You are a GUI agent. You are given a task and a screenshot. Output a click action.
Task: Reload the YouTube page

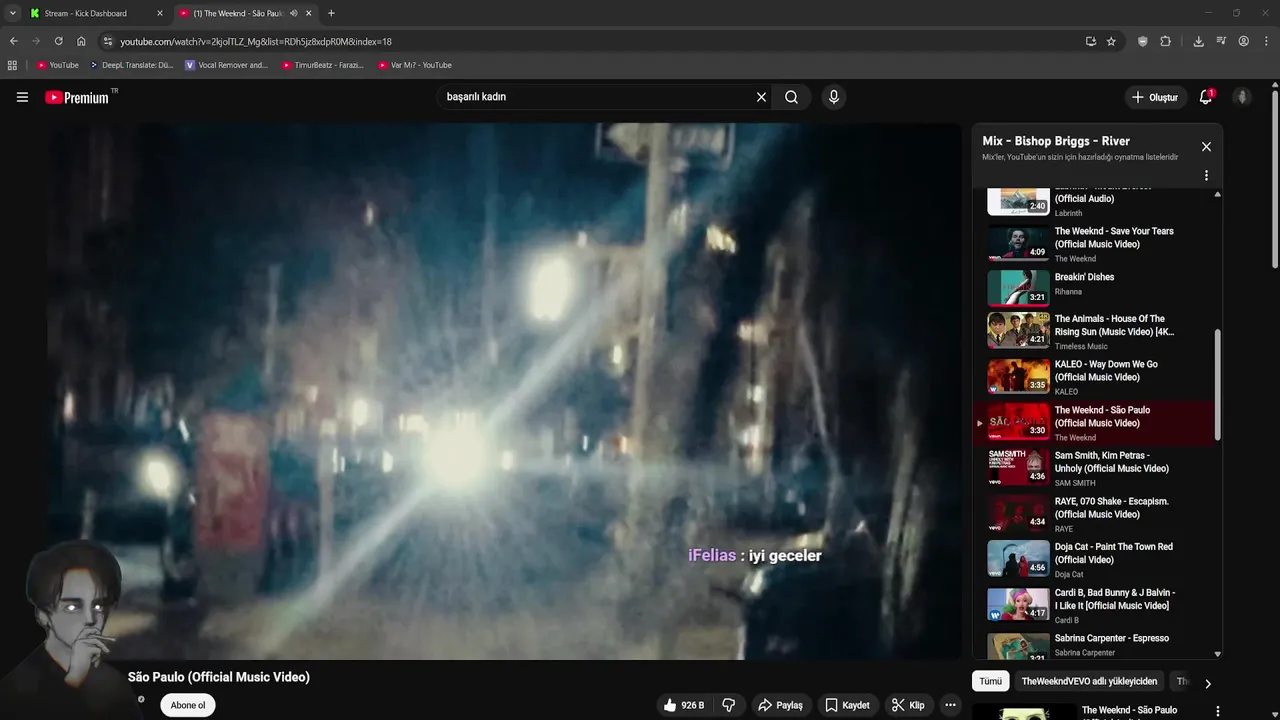[x=58, y=41]
